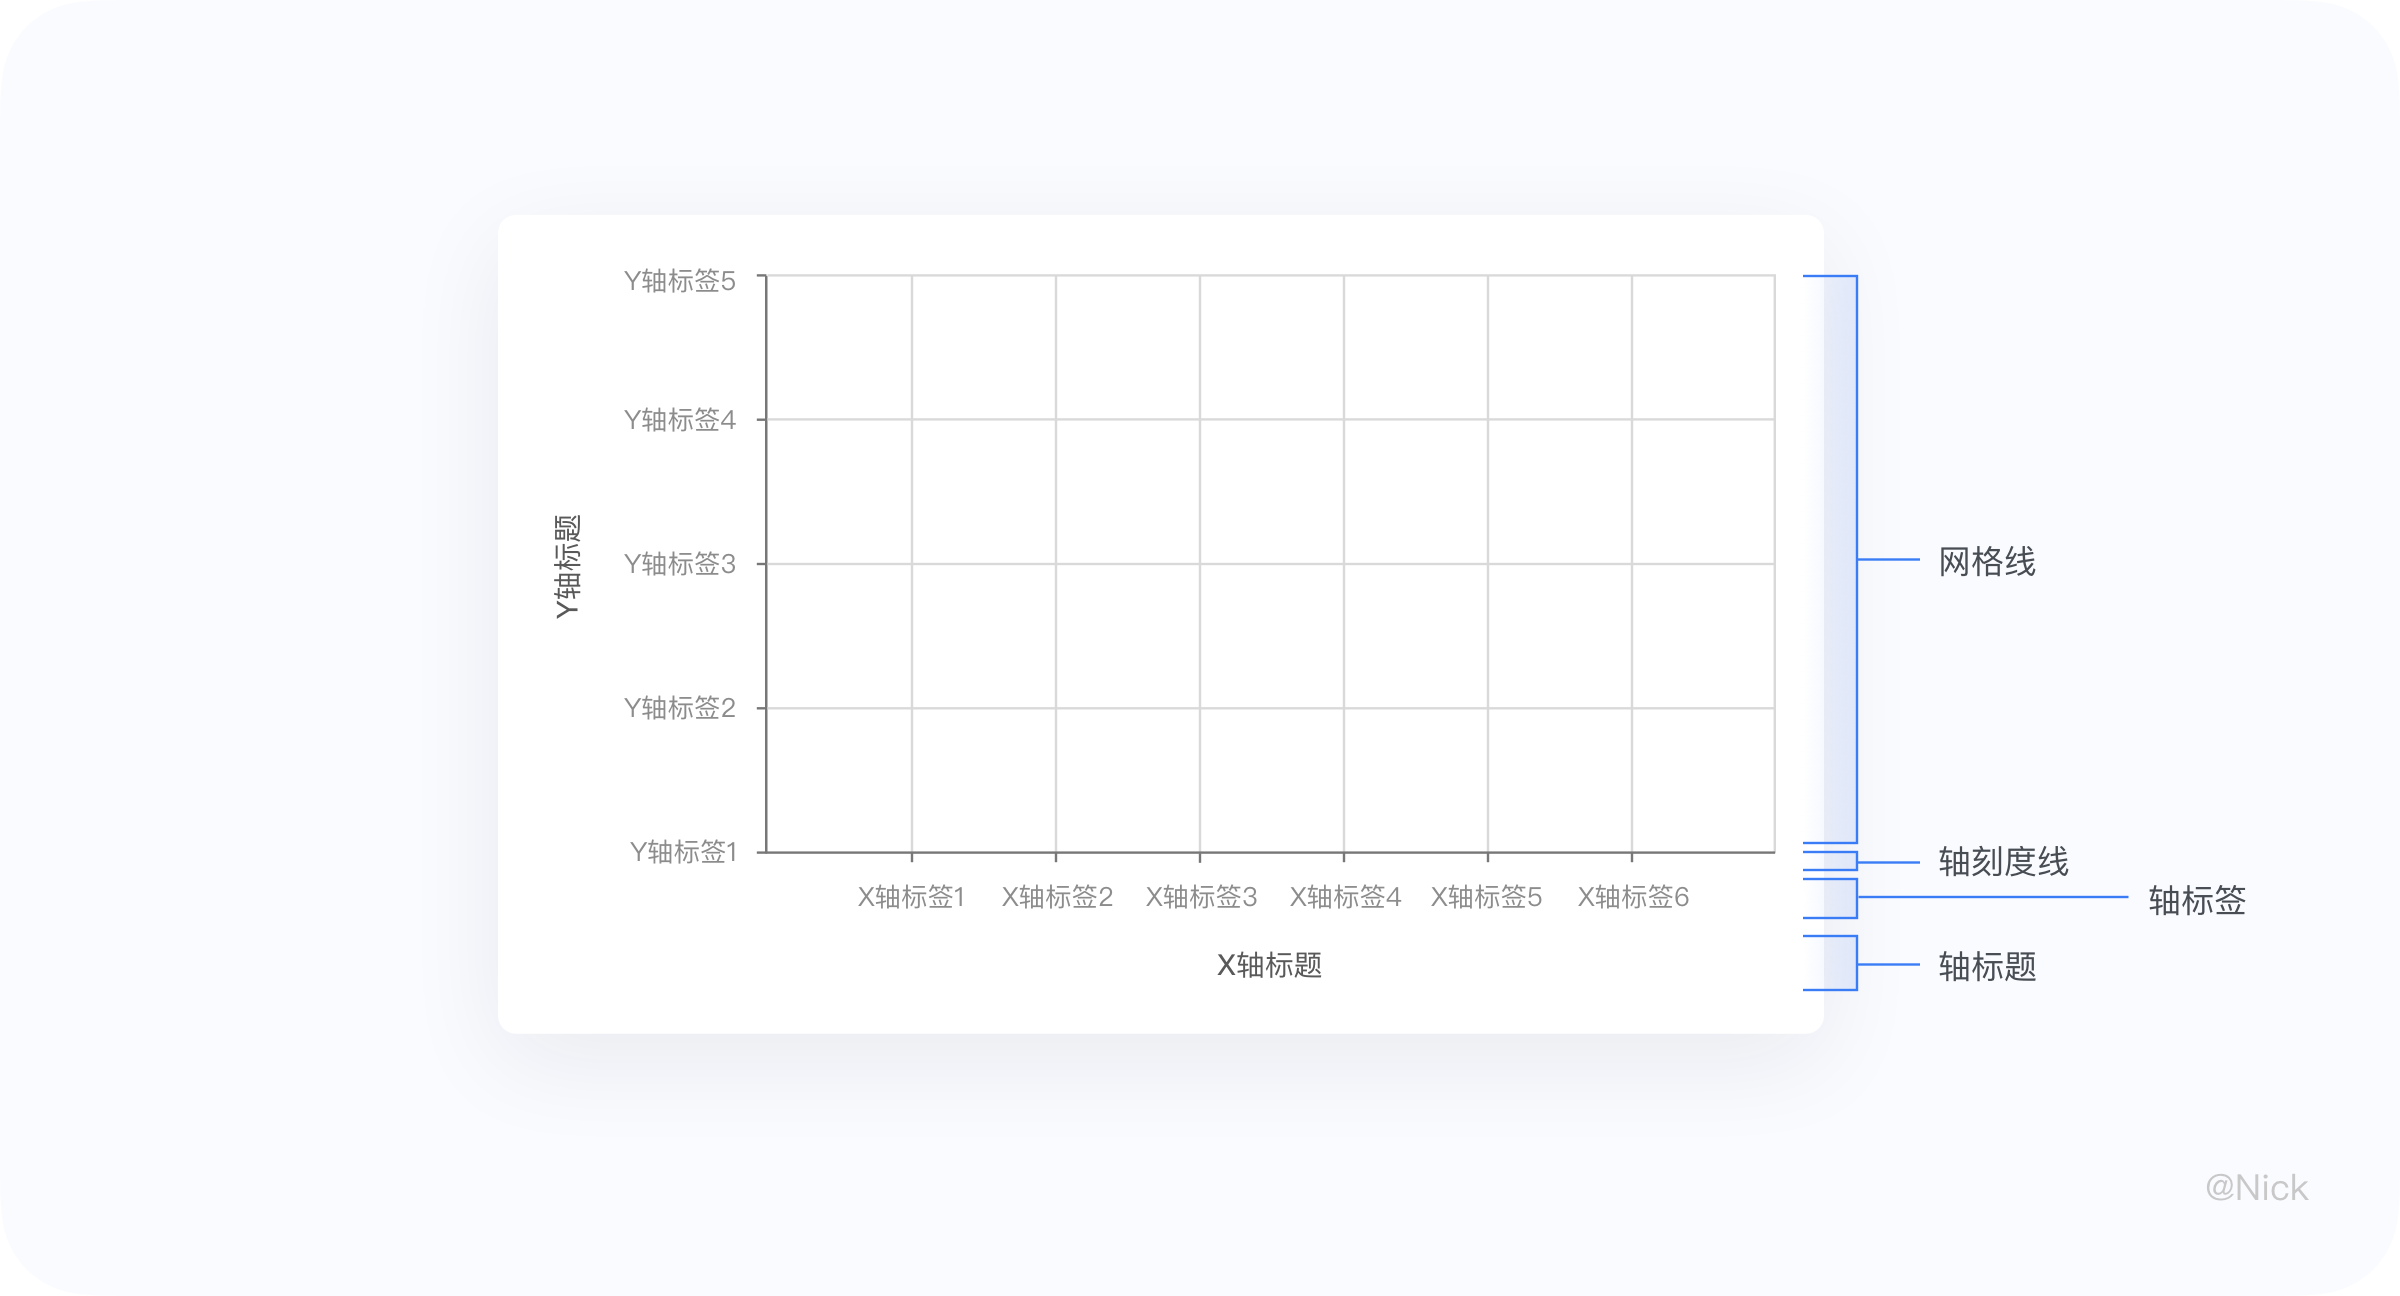Click the X轴标题 axis title
This screenshot has width=2400, height=1296.
click(1269, 965)
